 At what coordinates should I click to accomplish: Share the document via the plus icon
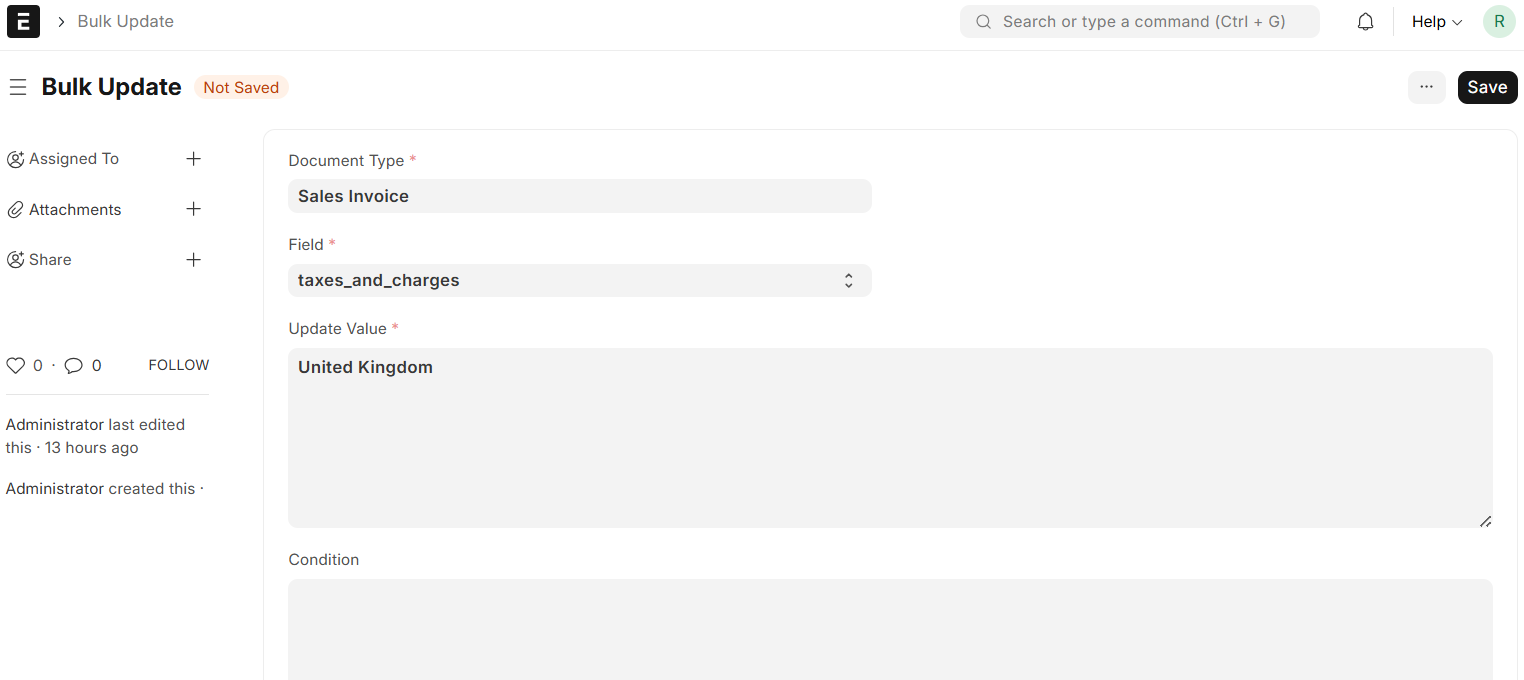tap(194, 260)
